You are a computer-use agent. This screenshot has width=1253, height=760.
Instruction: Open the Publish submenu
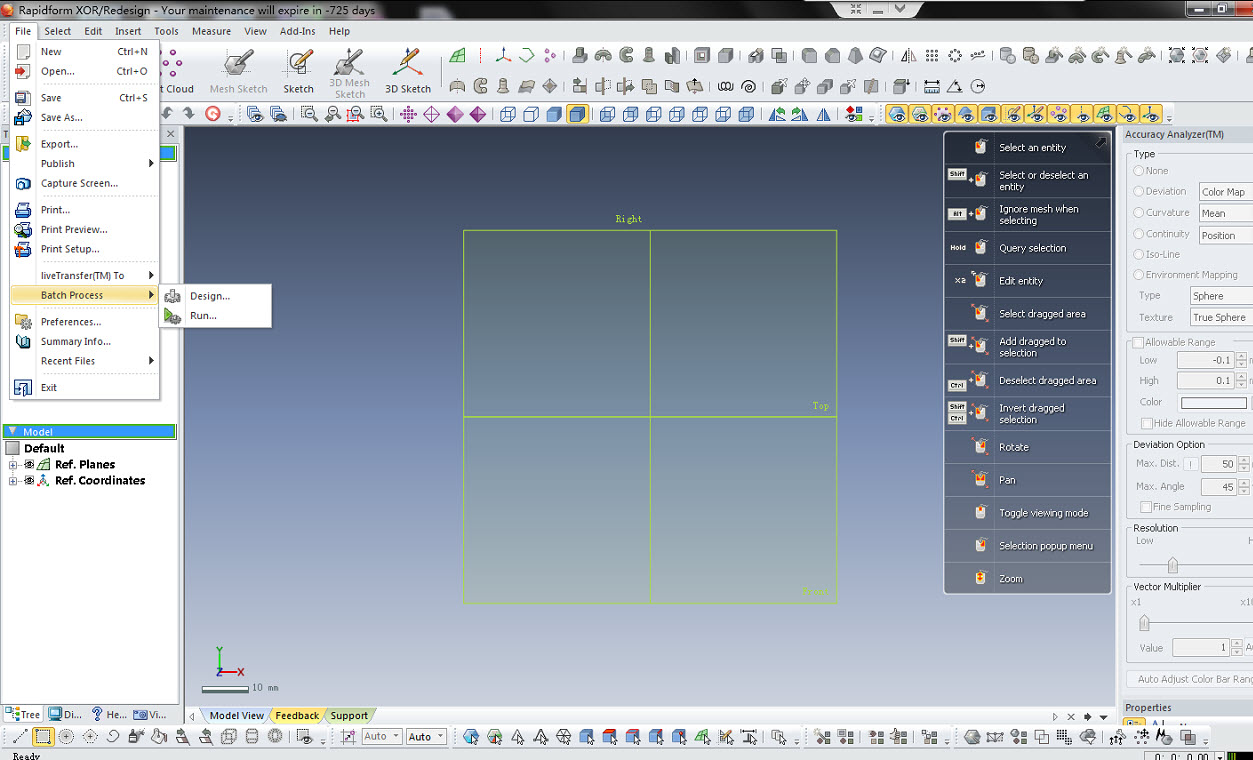[84, 164]
